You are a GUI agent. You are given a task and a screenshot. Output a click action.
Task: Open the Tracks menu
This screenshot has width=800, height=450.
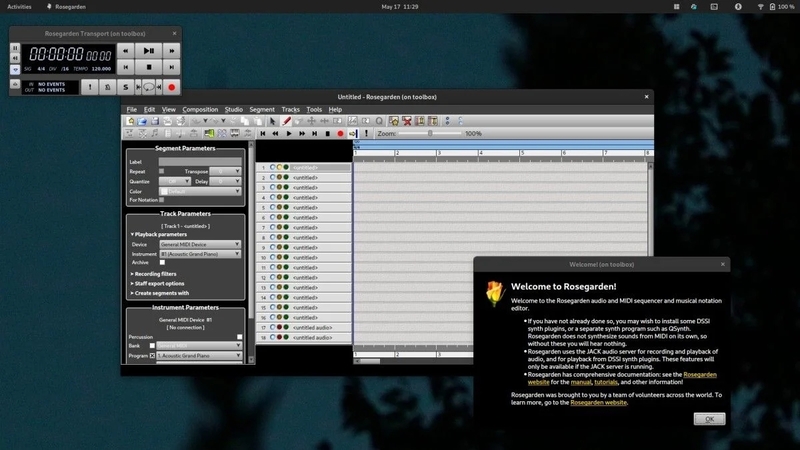tap(290, 109)
